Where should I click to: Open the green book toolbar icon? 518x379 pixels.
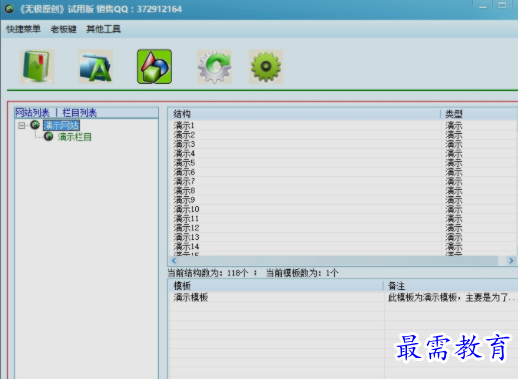click(x=37, y=67)
